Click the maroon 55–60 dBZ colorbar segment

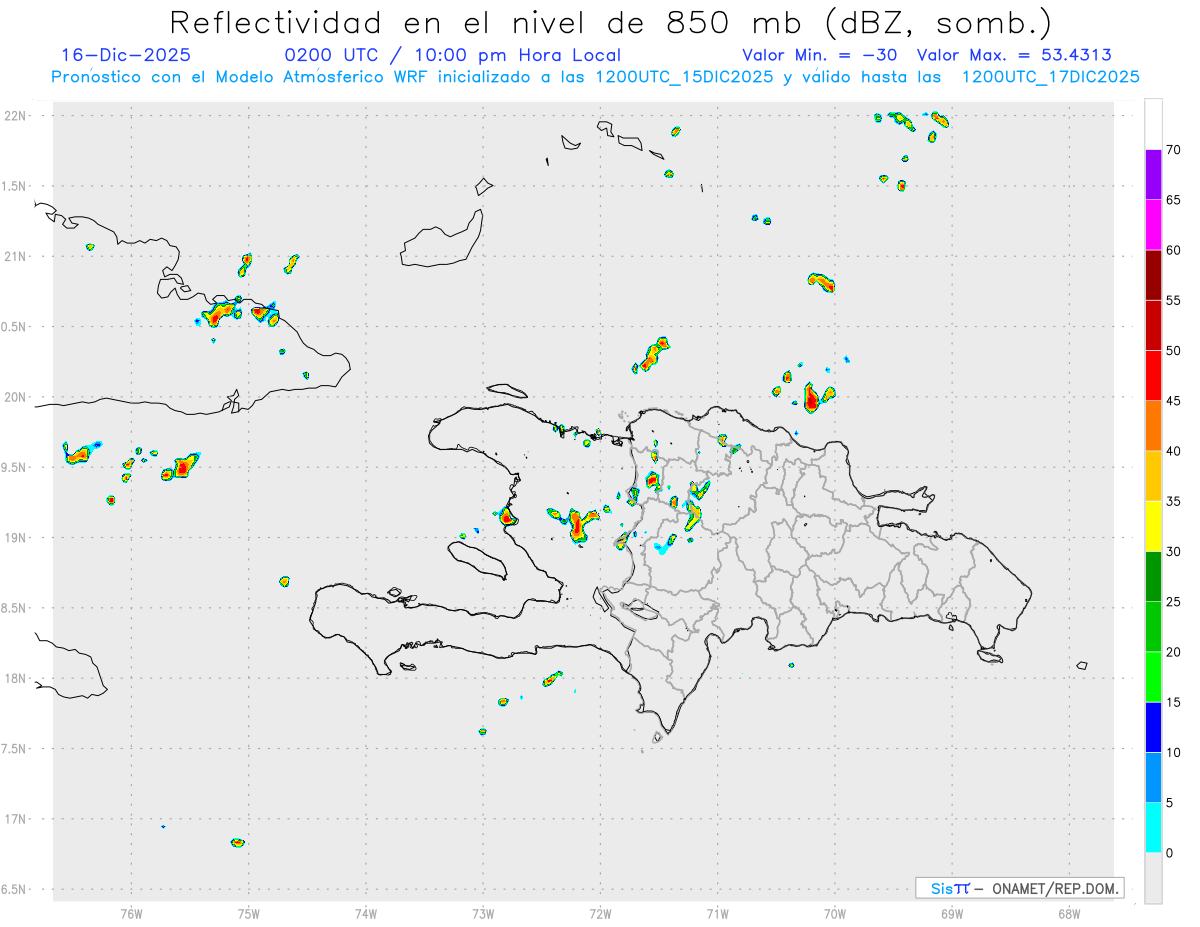1153,275
